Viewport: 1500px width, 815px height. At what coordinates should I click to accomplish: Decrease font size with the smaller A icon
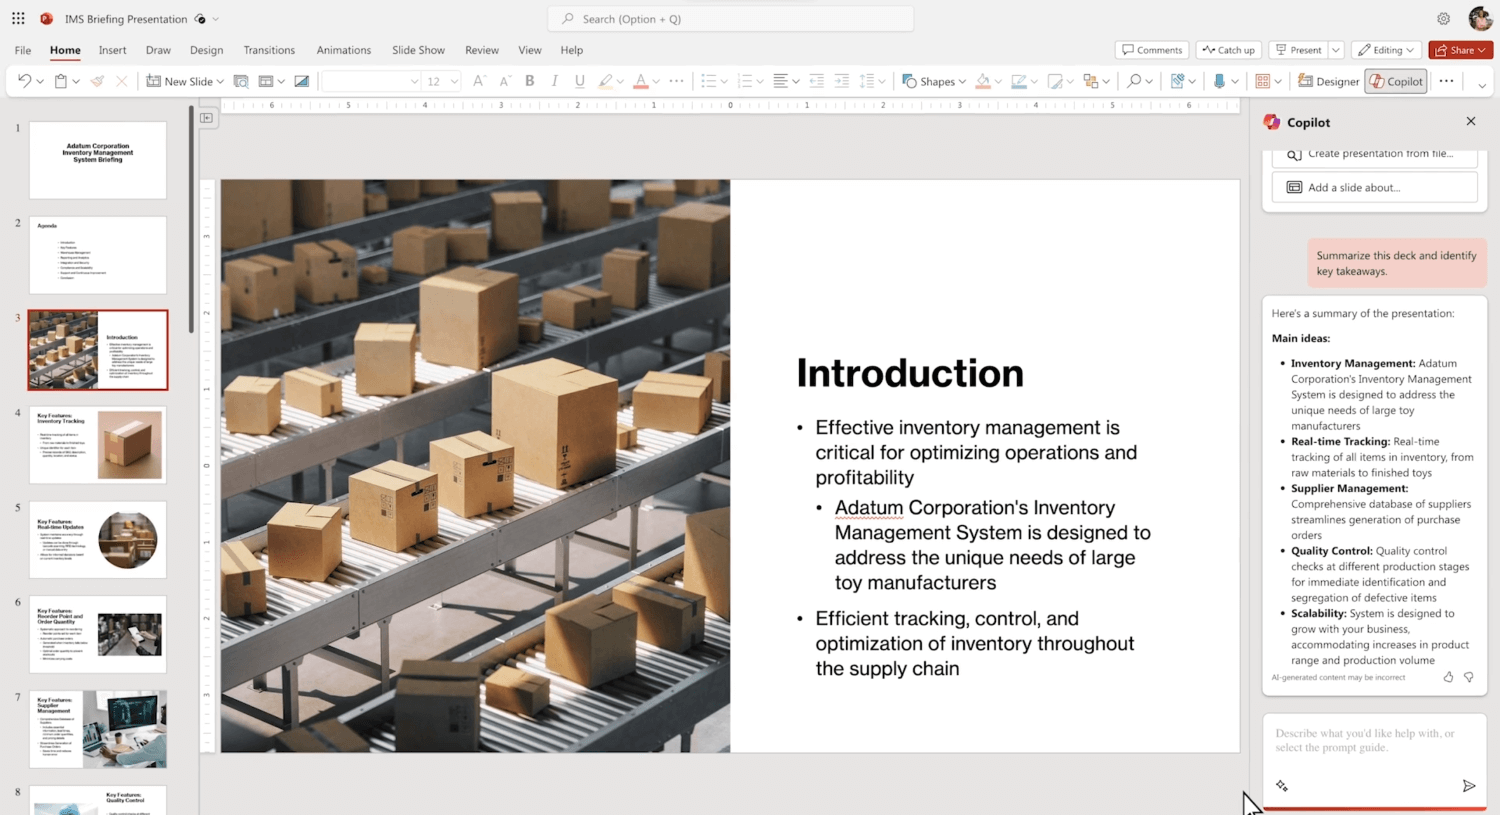coord(504,81)
